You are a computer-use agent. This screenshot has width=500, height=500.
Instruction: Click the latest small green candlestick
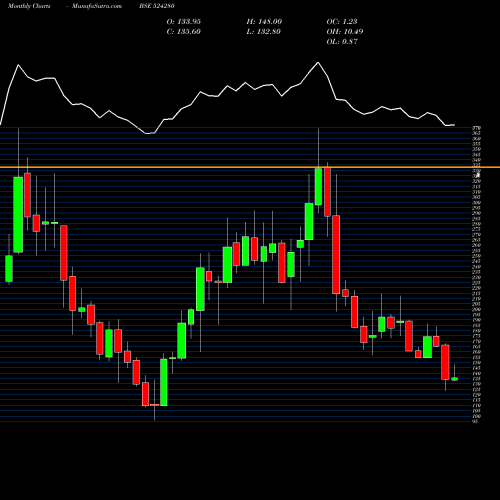(455, 379)
